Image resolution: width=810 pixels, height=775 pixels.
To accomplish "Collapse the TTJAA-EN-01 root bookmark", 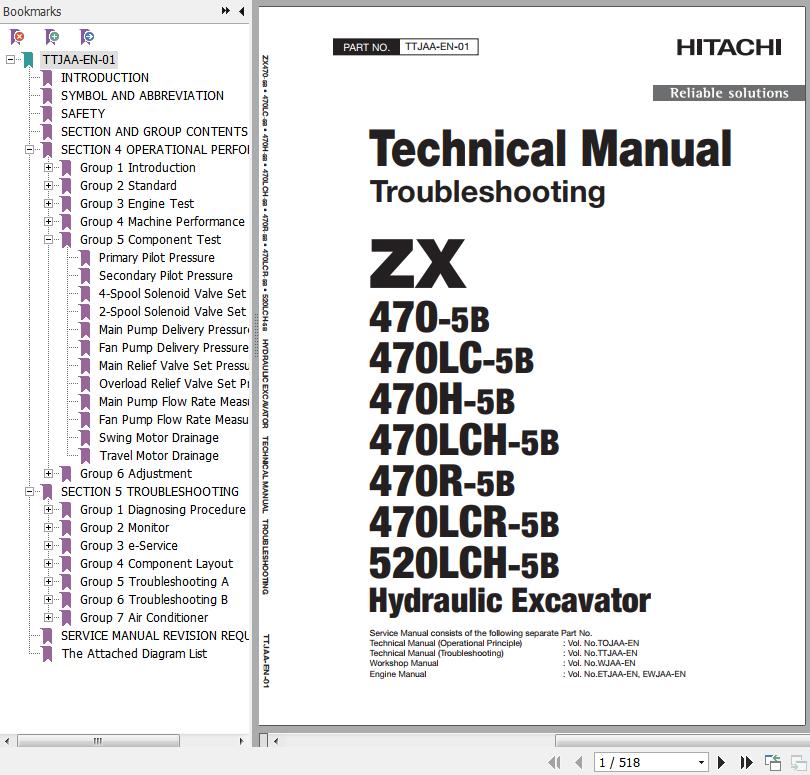I will [10, 60].
